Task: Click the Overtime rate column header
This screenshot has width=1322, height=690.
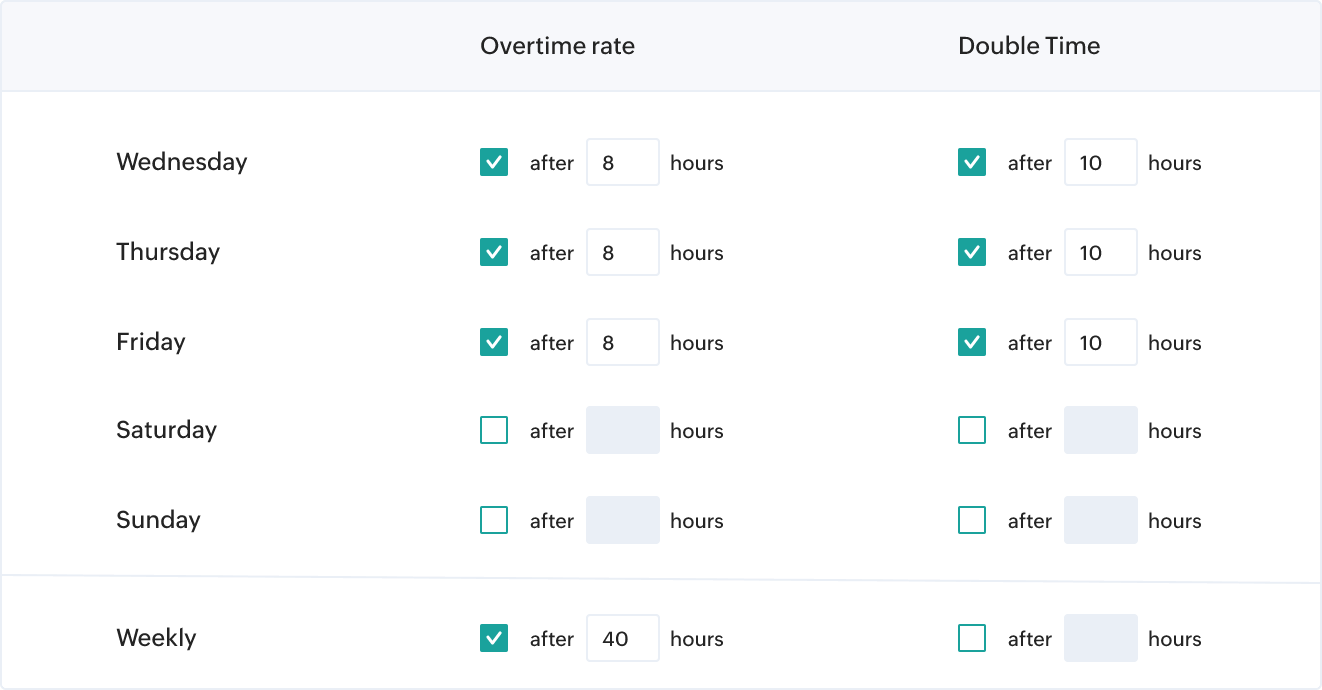Action: (x=557, y=46)
